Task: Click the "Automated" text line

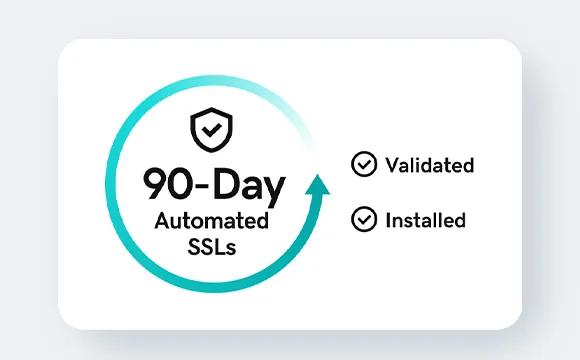Action: click(212, 221)
